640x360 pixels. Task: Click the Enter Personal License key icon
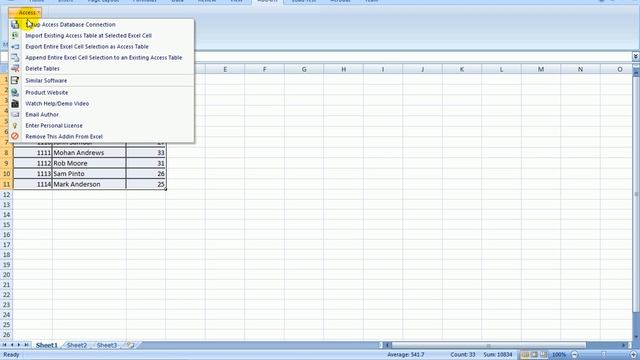15,125
